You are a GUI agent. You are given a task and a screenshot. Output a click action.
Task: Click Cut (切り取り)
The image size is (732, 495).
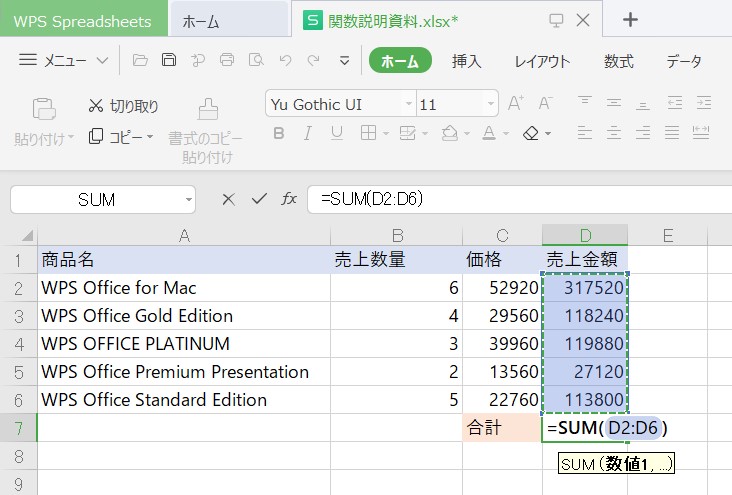tap(124, 106)
